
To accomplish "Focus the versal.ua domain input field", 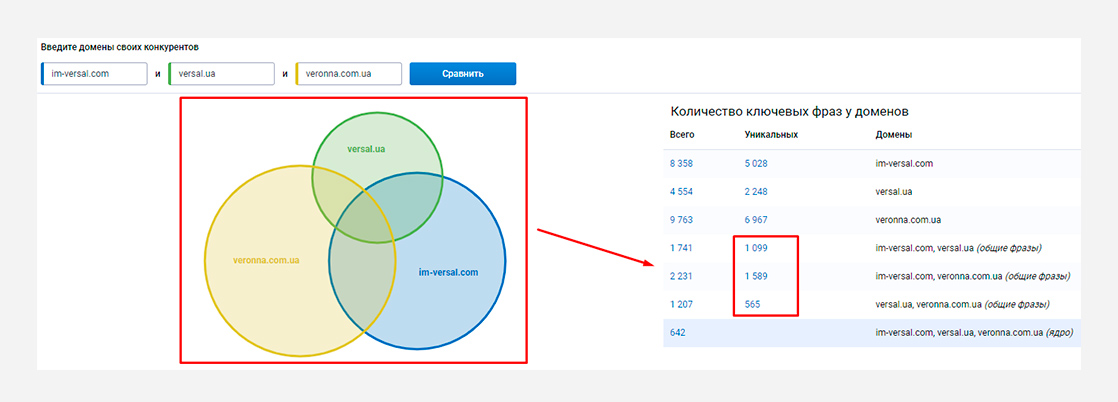I will (222, 73).
